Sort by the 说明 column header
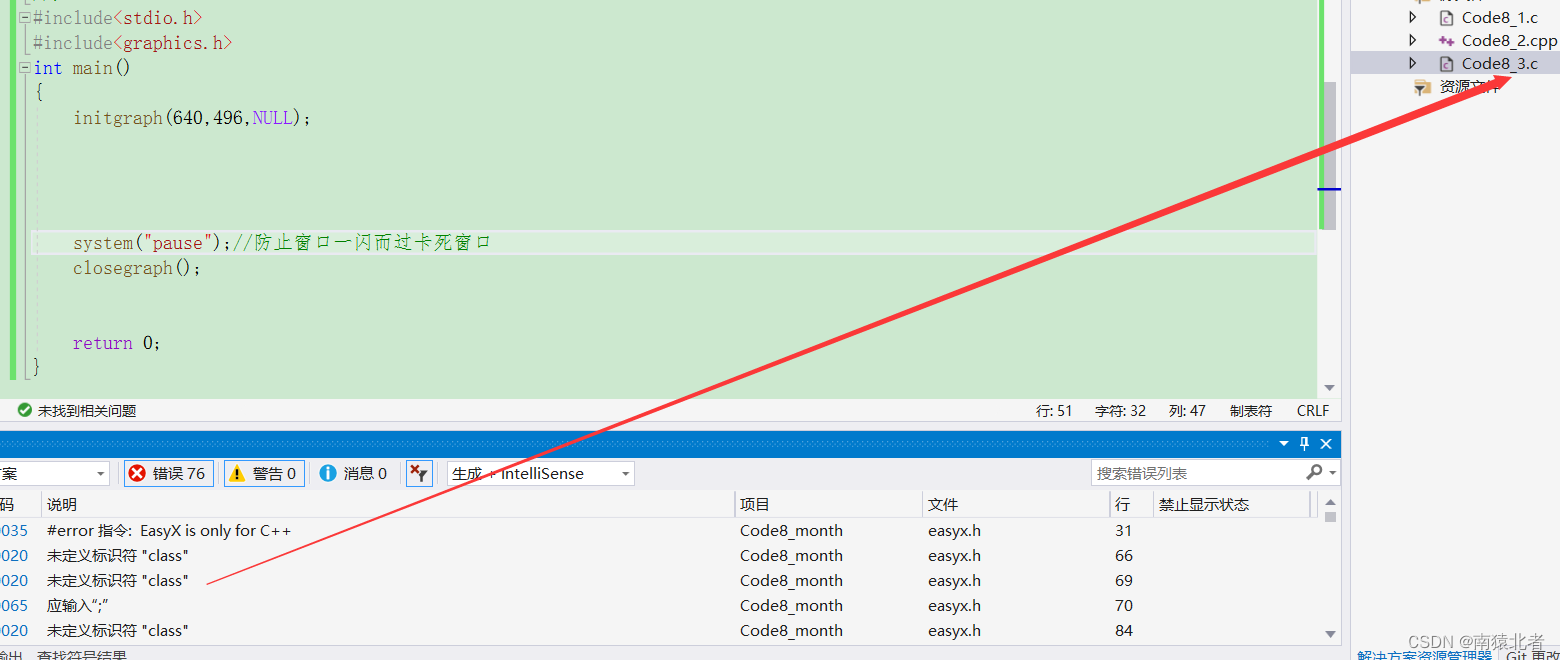Viewport: 1560px width, 660px height. 388,504
